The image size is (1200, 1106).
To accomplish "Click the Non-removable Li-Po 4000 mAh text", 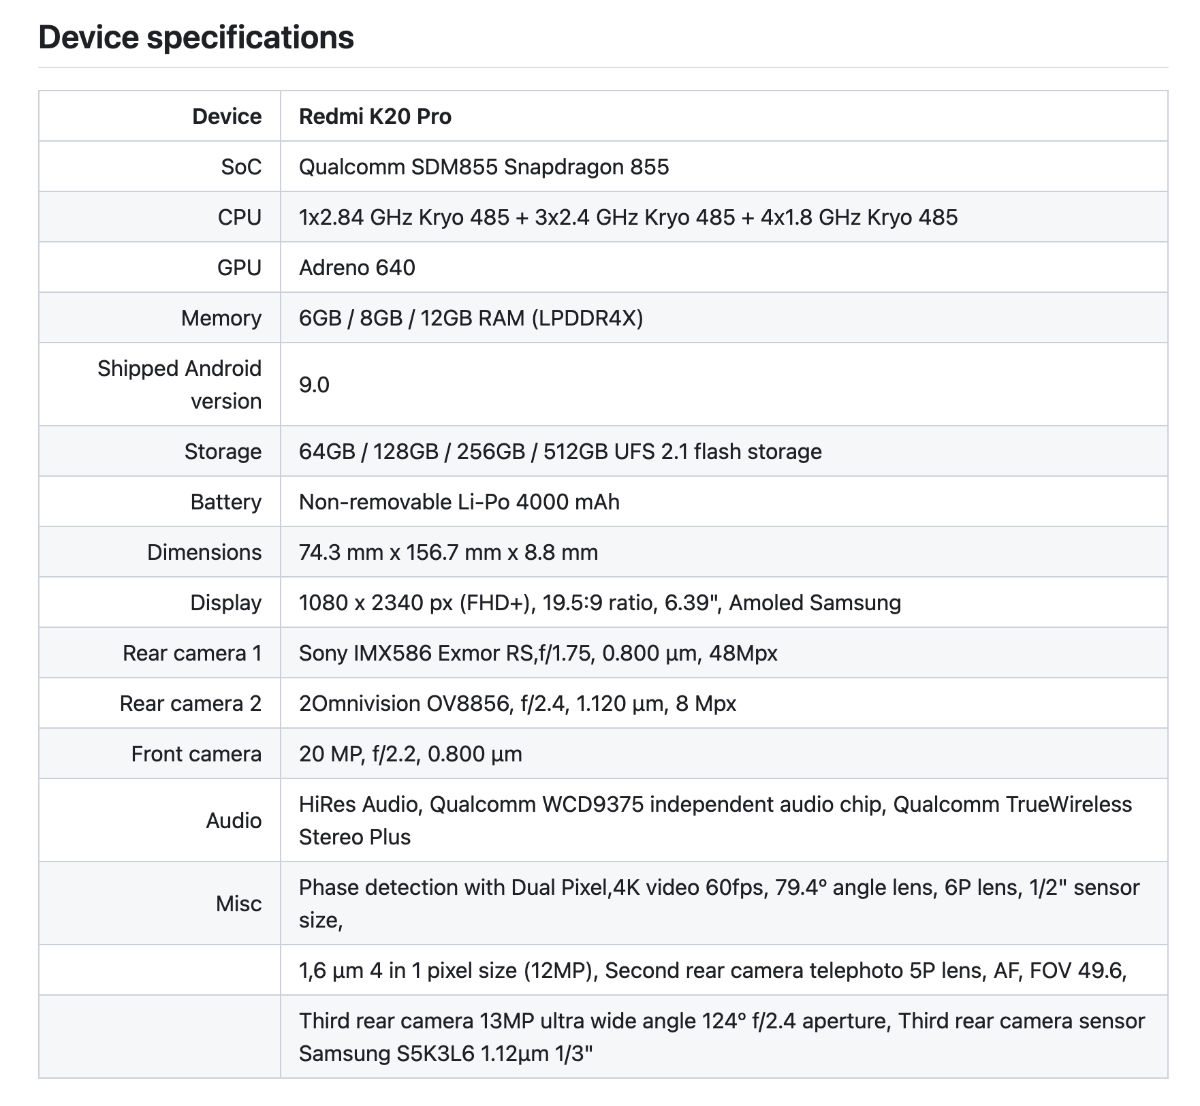I will tap(459, 502).
